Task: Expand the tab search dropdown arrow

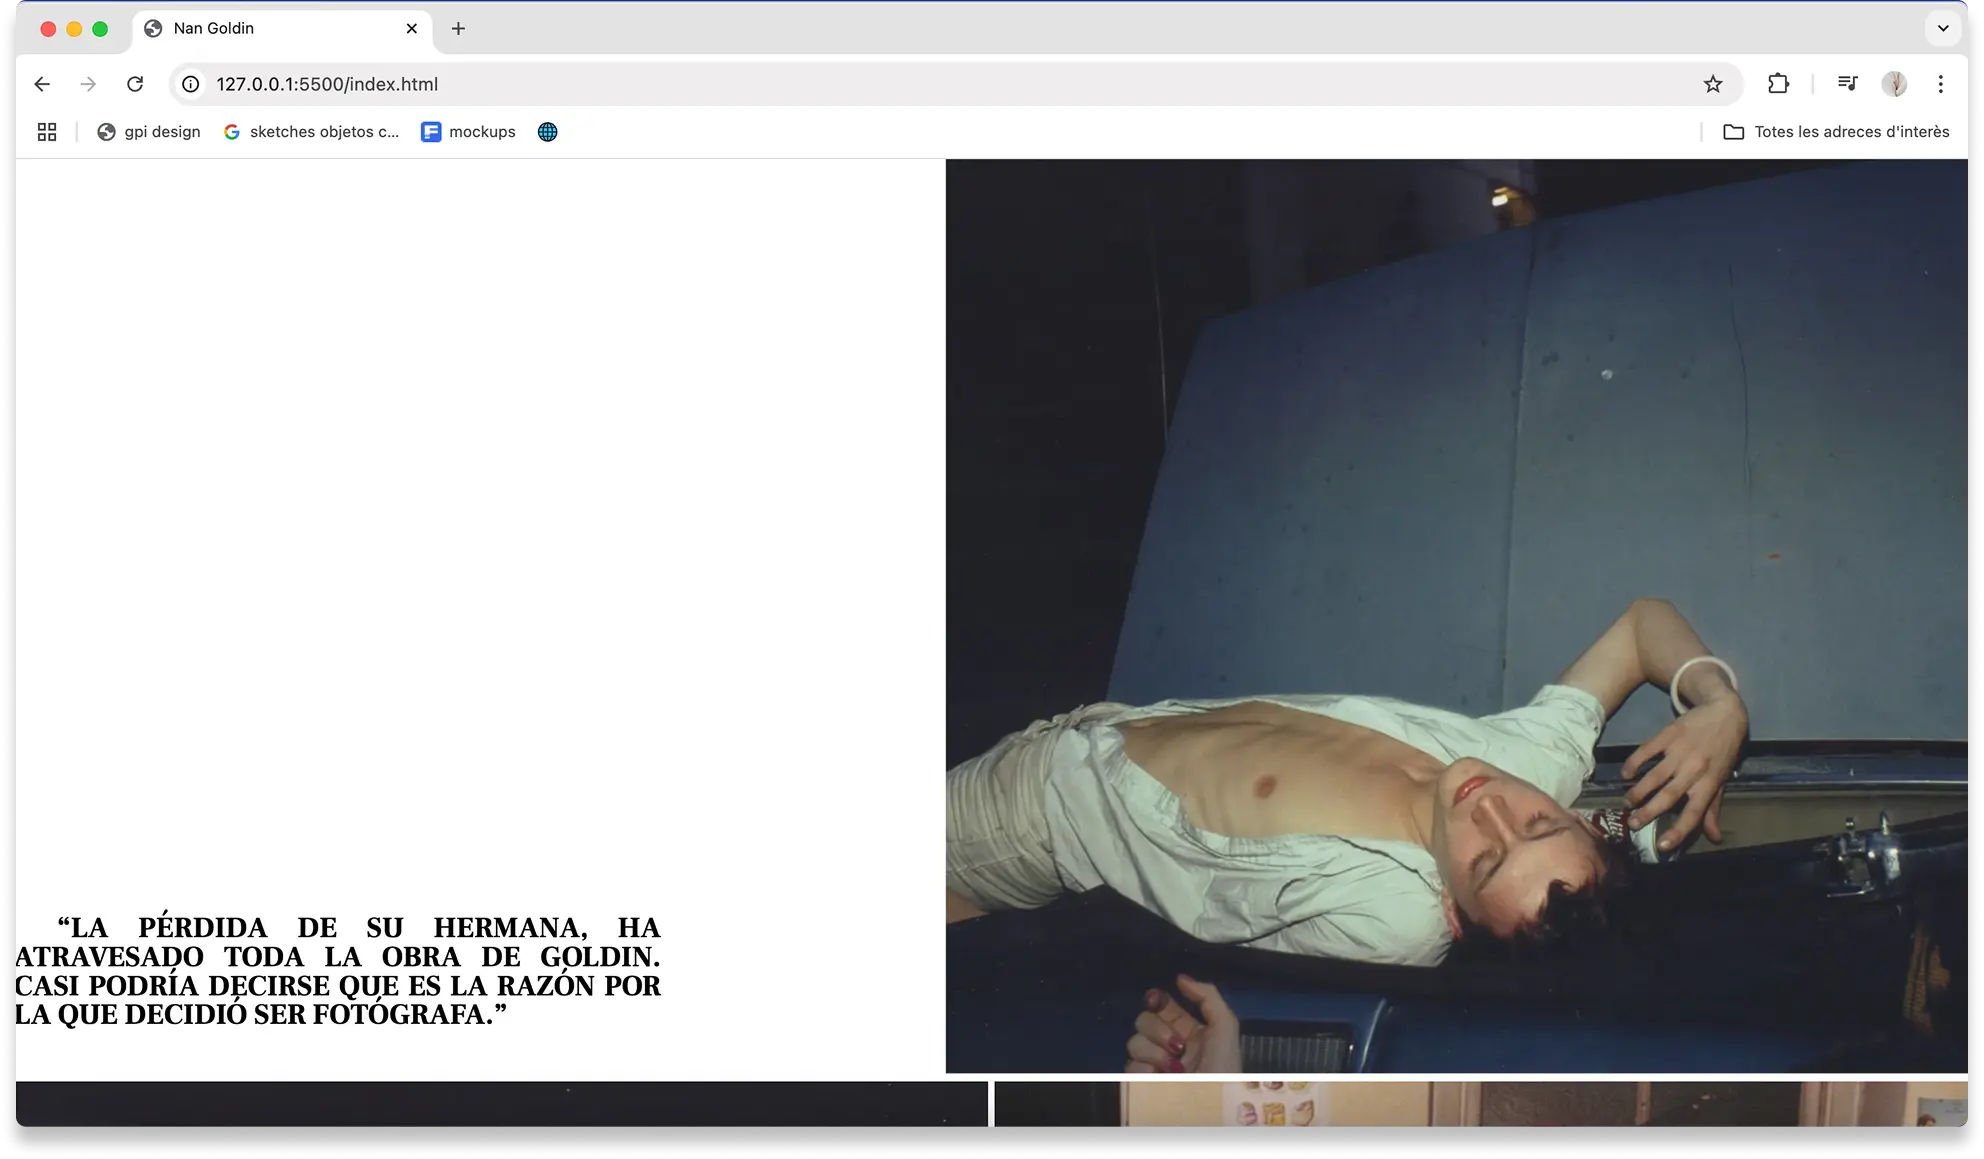Action: click(x=1943, y=29)
